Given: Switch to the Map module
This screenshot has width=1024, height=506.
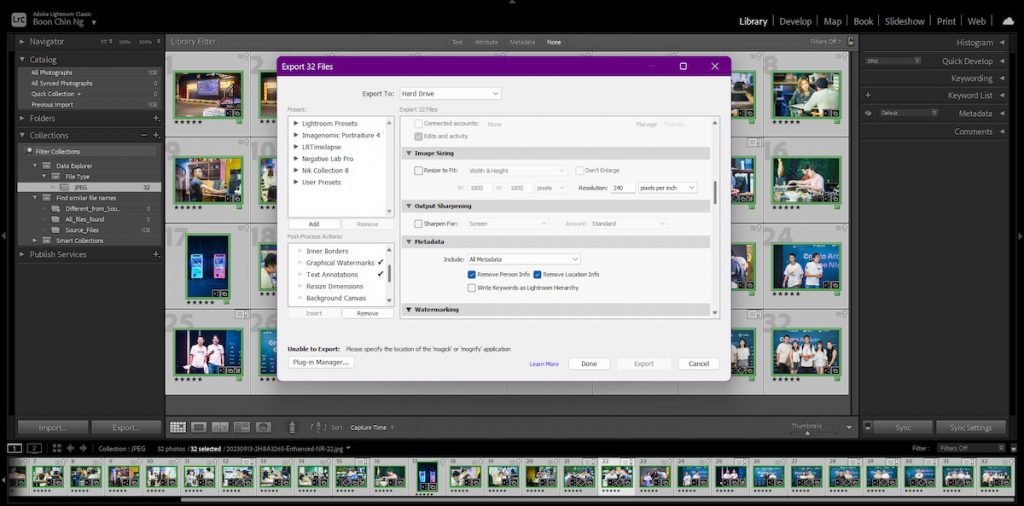Looking at the screenshot, I should [x=833, y=21].
